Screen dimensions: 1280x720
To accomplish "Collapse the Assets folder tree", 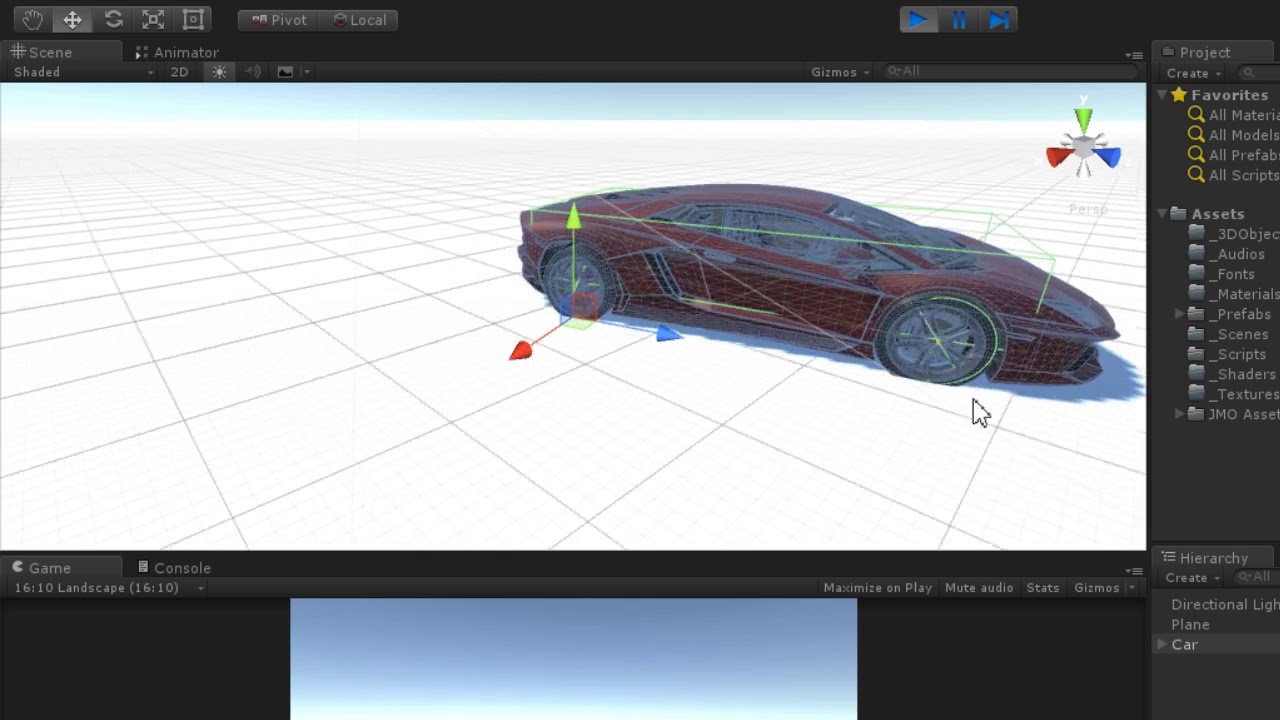I will tap(1162, 214).
